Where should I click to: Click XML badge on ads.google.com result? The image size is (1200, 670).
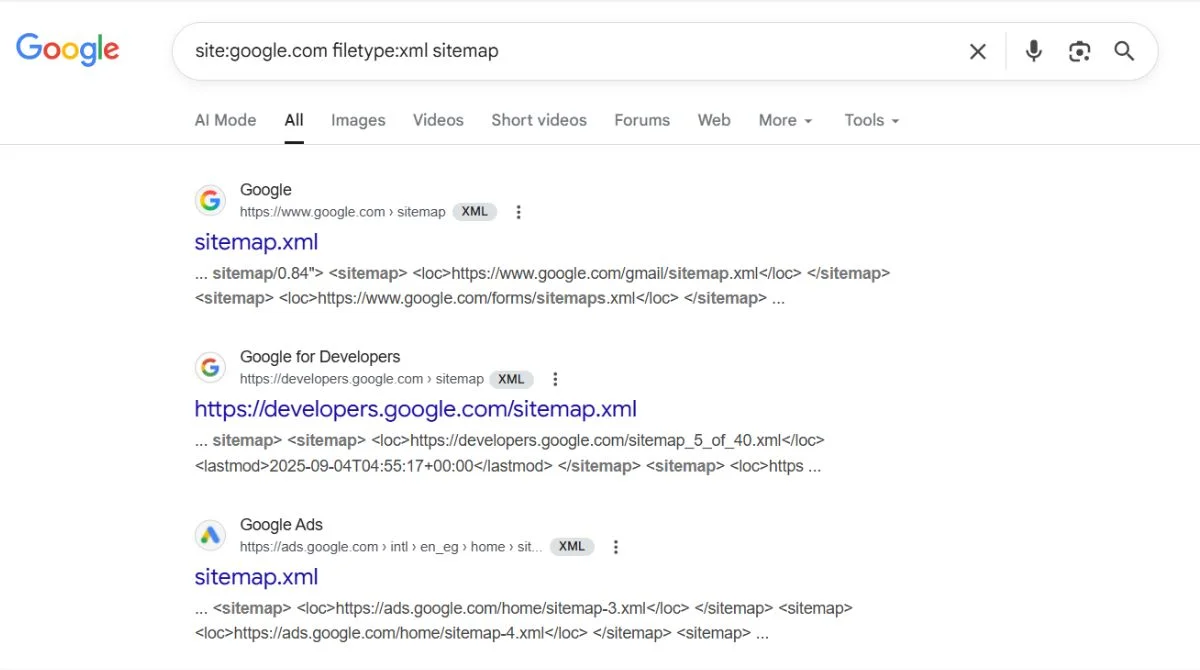[x=572, y=547]
